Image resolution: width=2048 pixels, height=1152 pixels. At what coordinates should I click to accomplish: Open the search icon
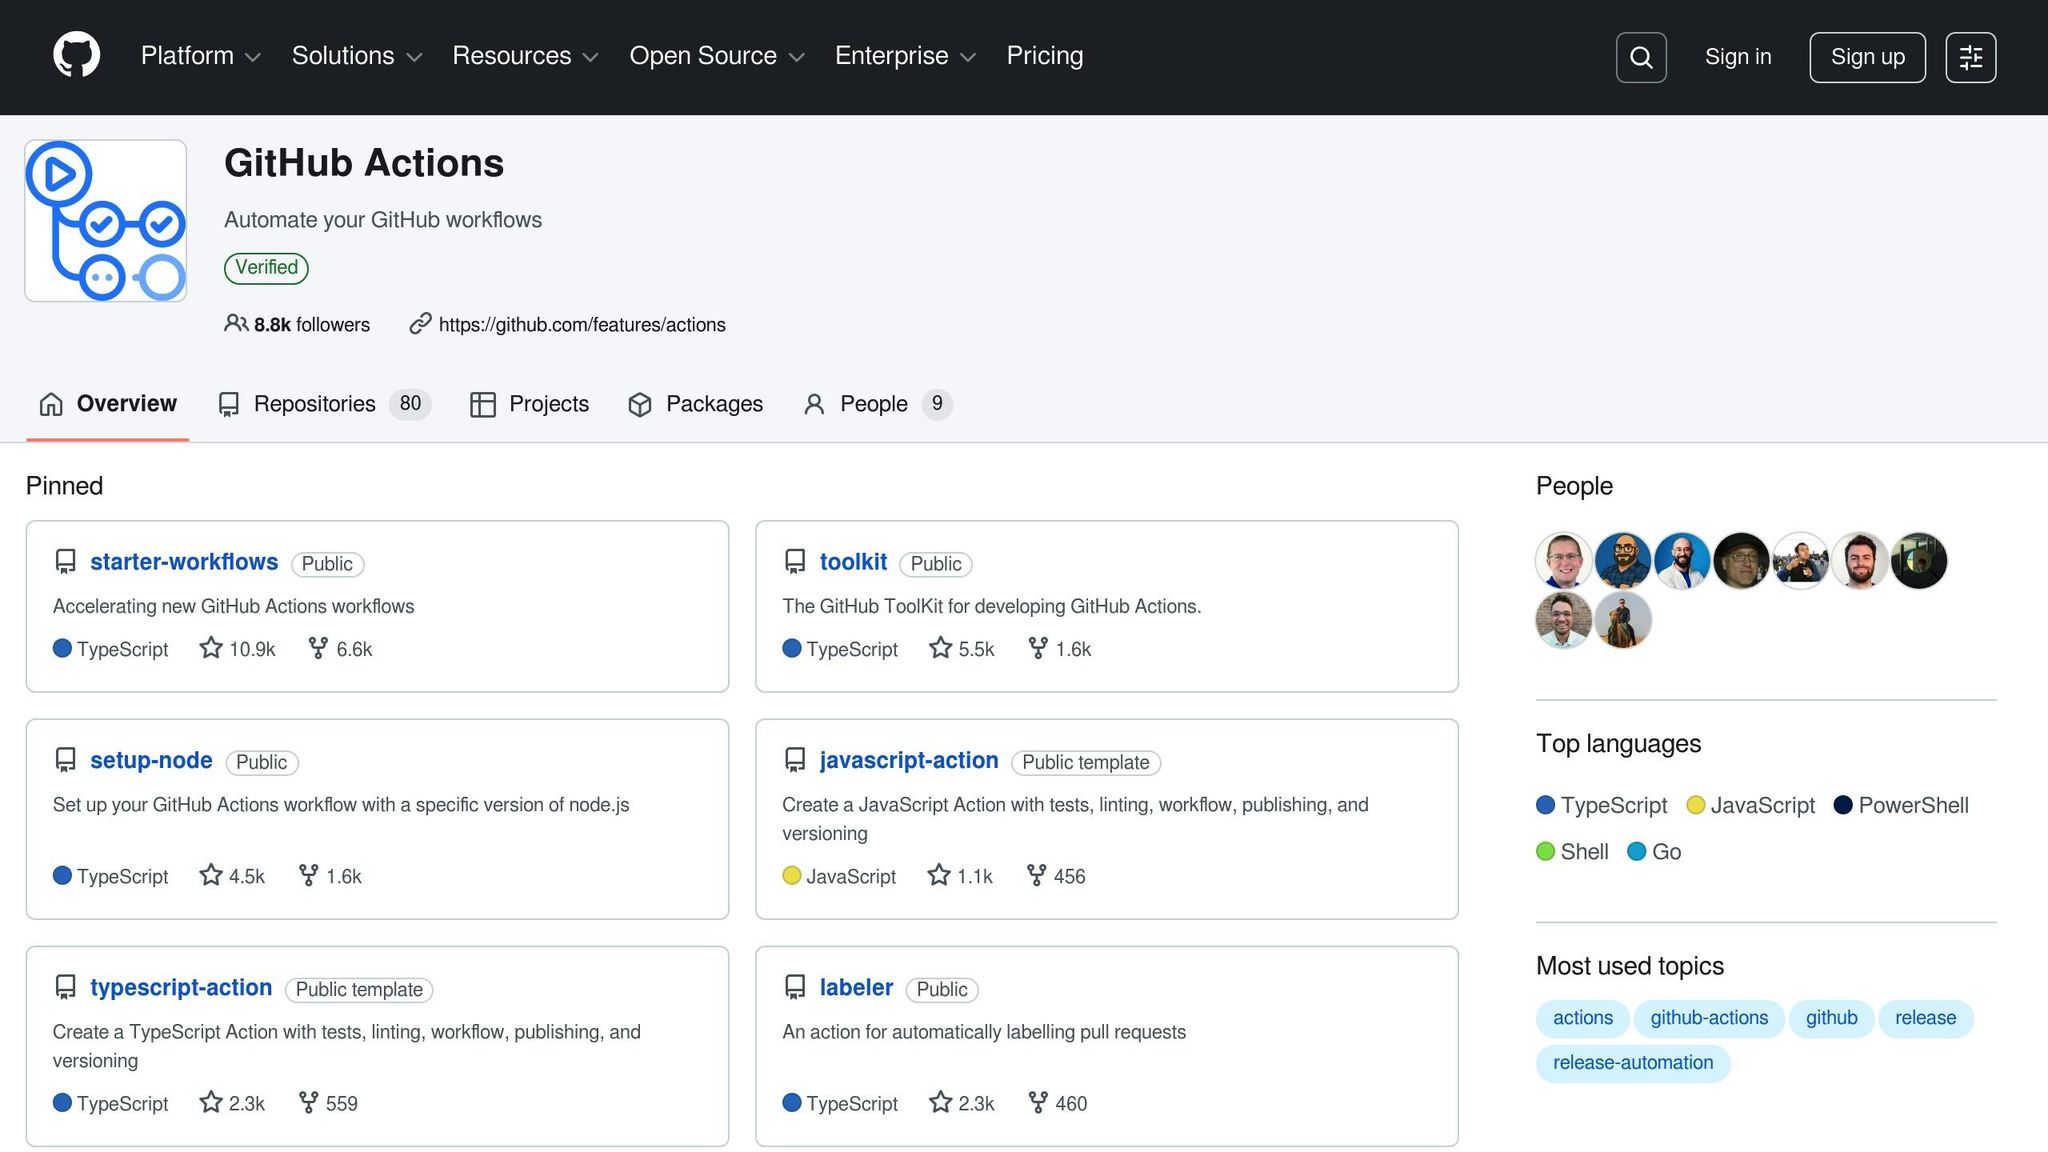click(x=1641, y=57)
